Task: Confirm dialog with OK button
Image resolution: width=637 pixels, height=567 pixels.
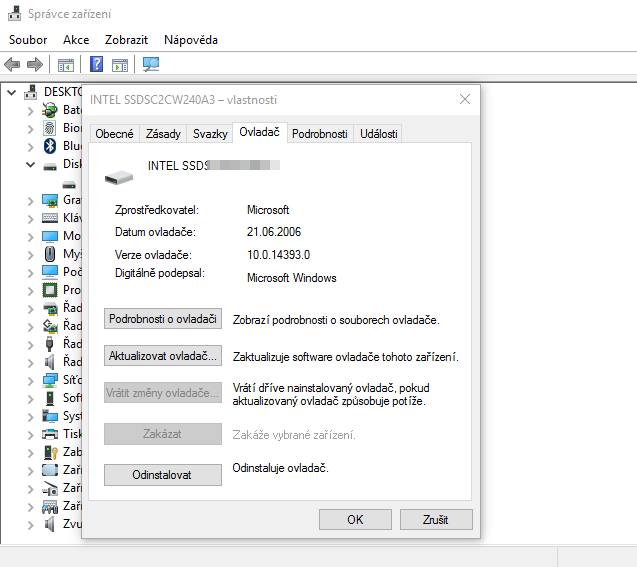Action: coord(355,519)
